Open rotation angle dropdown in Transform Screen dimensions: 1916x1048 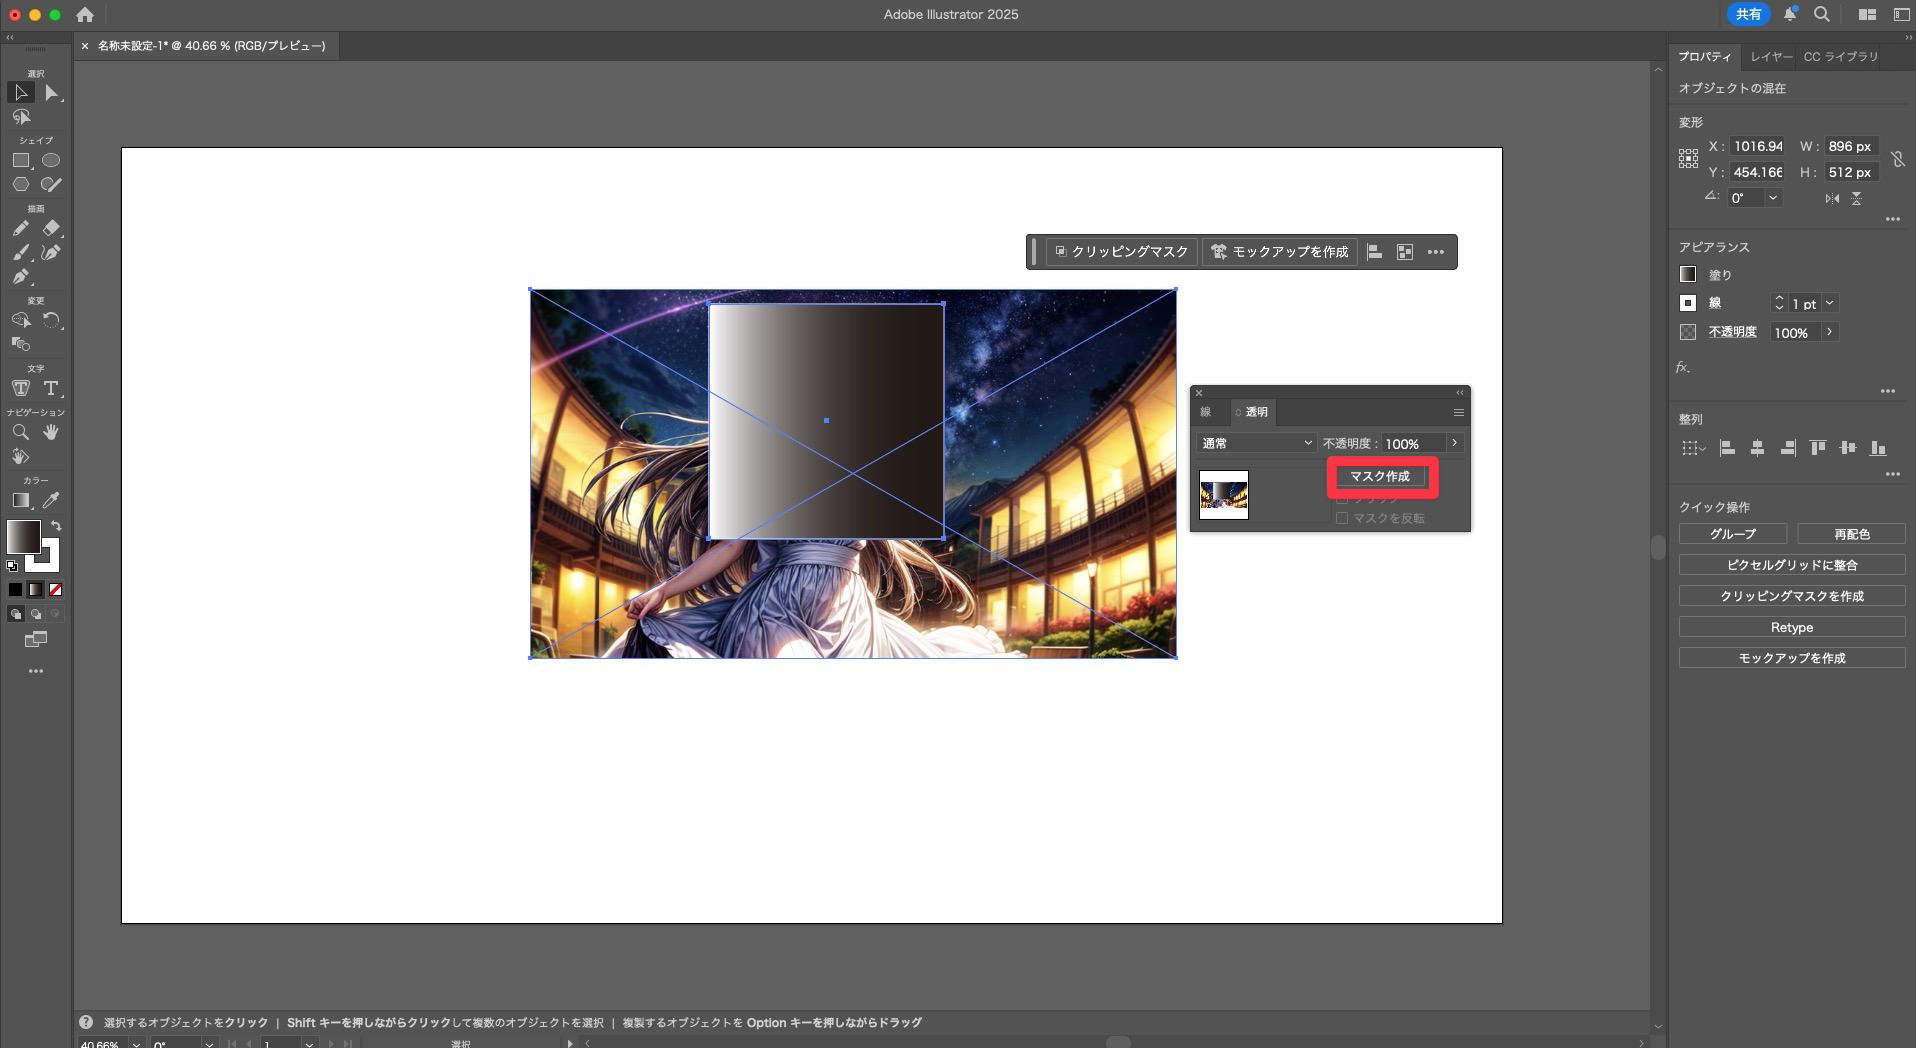(x=1773, y=198)
